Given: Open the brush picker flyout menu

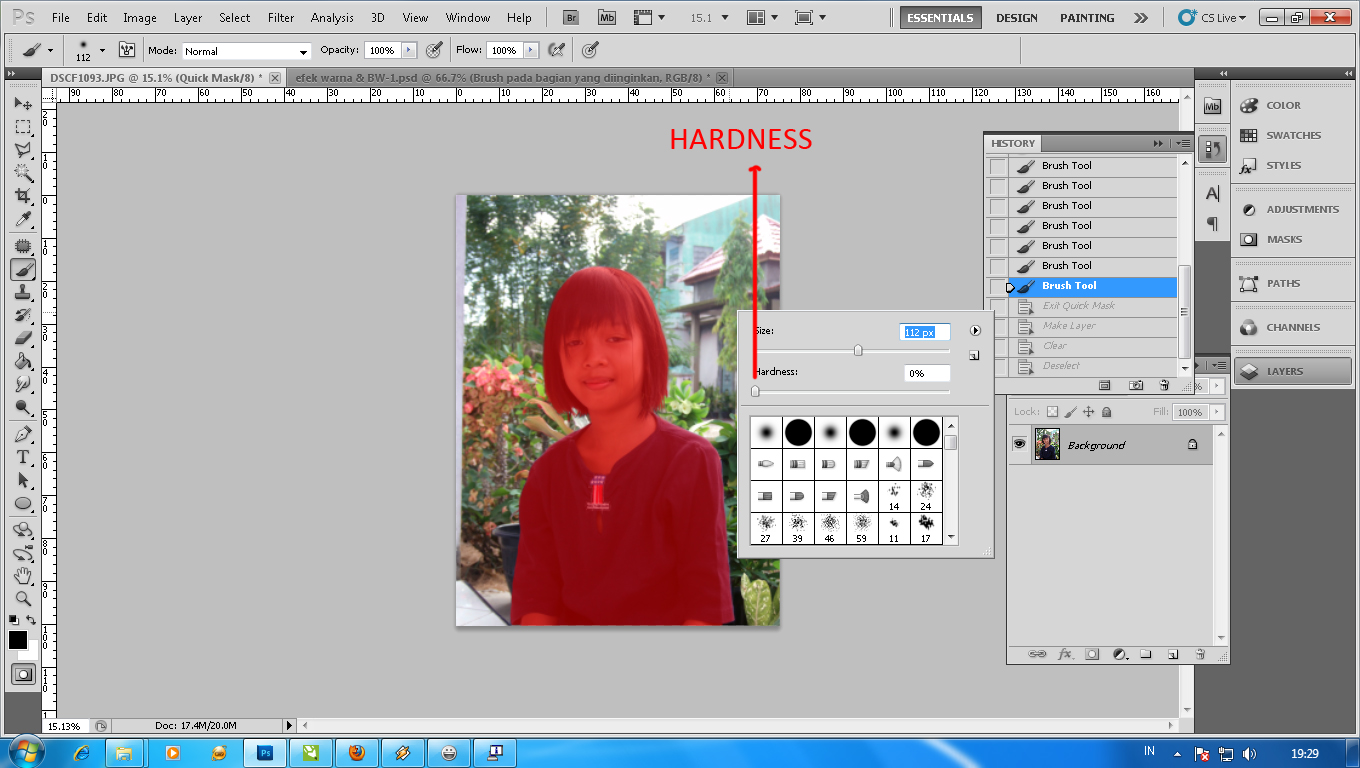Looking at the screenshot, I should coord(975,330).
